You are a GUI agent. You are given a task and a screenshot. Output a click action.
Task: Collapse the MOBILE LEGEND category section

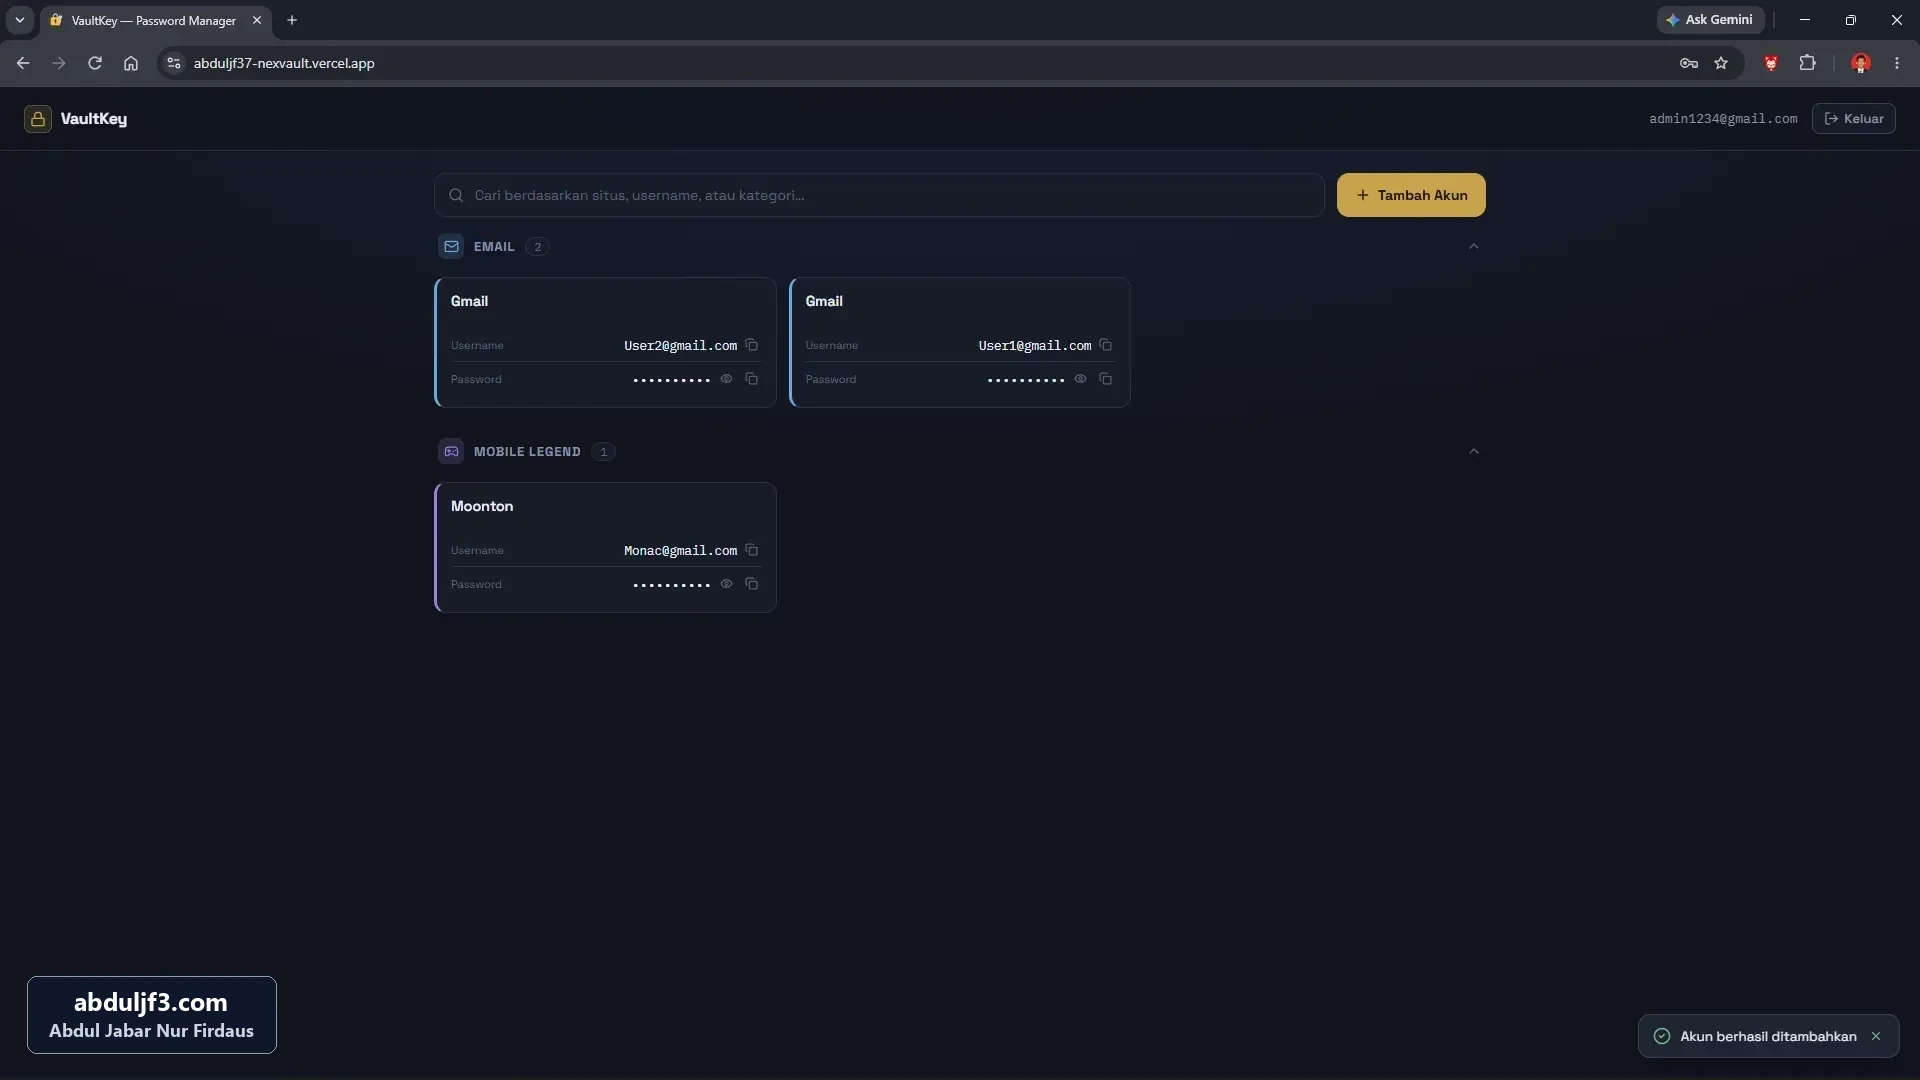point(1473,451)
